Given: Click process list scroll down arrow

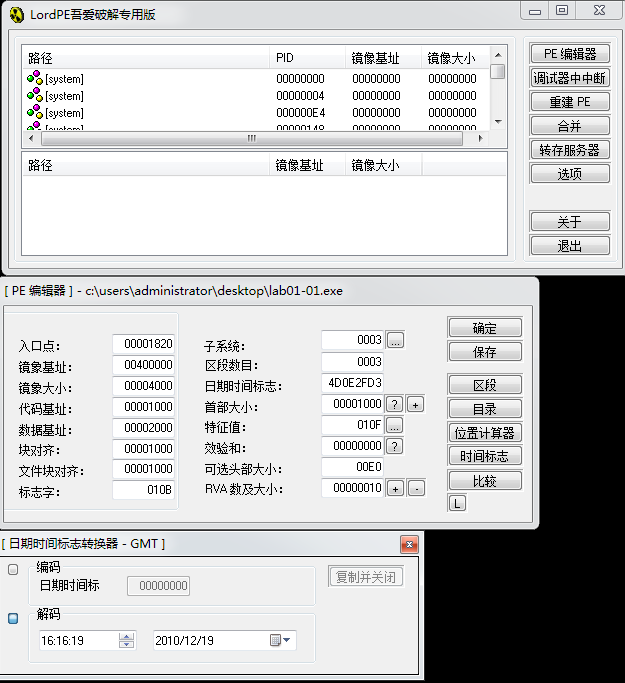Looking at the screenshot, I should [498, 122].
